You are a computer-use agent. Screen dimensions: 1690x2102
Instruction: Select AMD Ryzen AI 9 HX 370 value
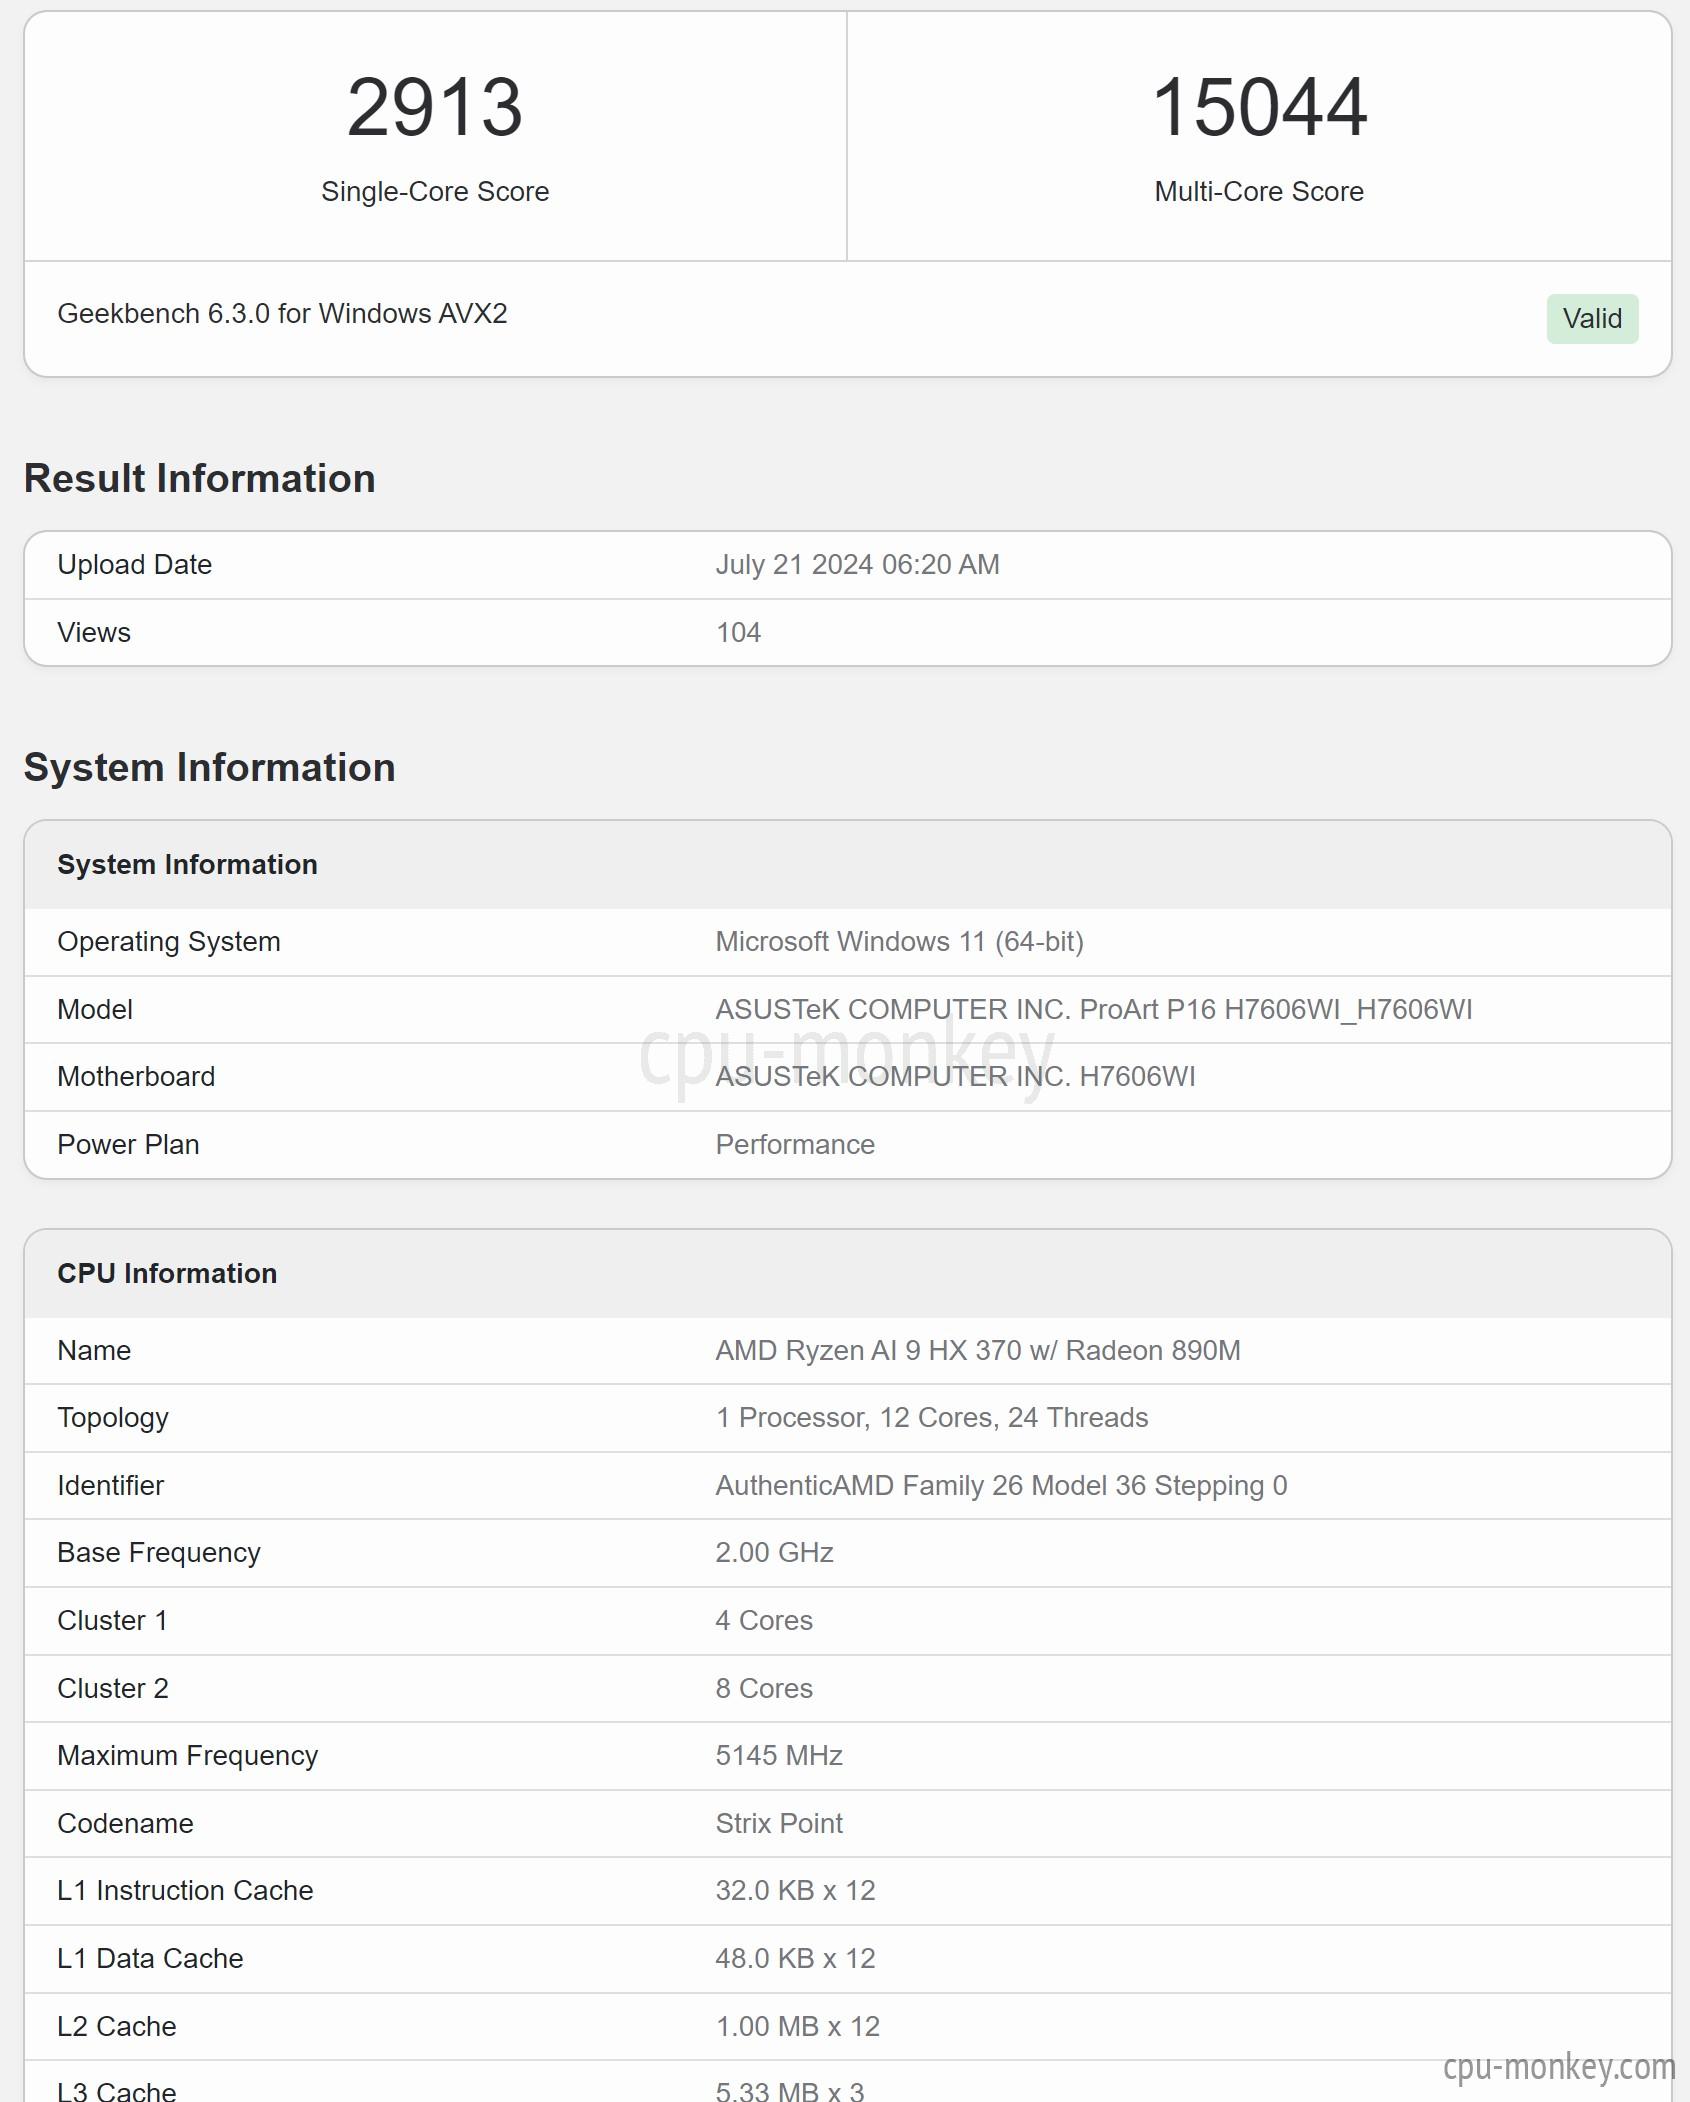click(977, 1350)
